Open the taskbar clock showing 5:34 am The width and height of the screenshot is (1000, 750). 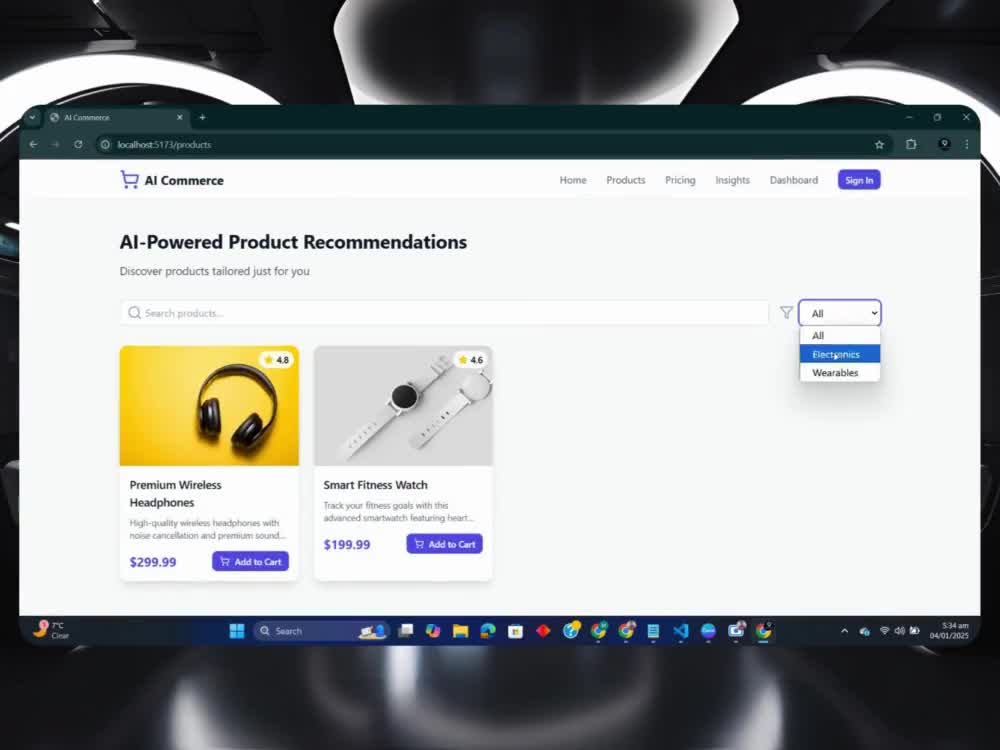[949, 631]
